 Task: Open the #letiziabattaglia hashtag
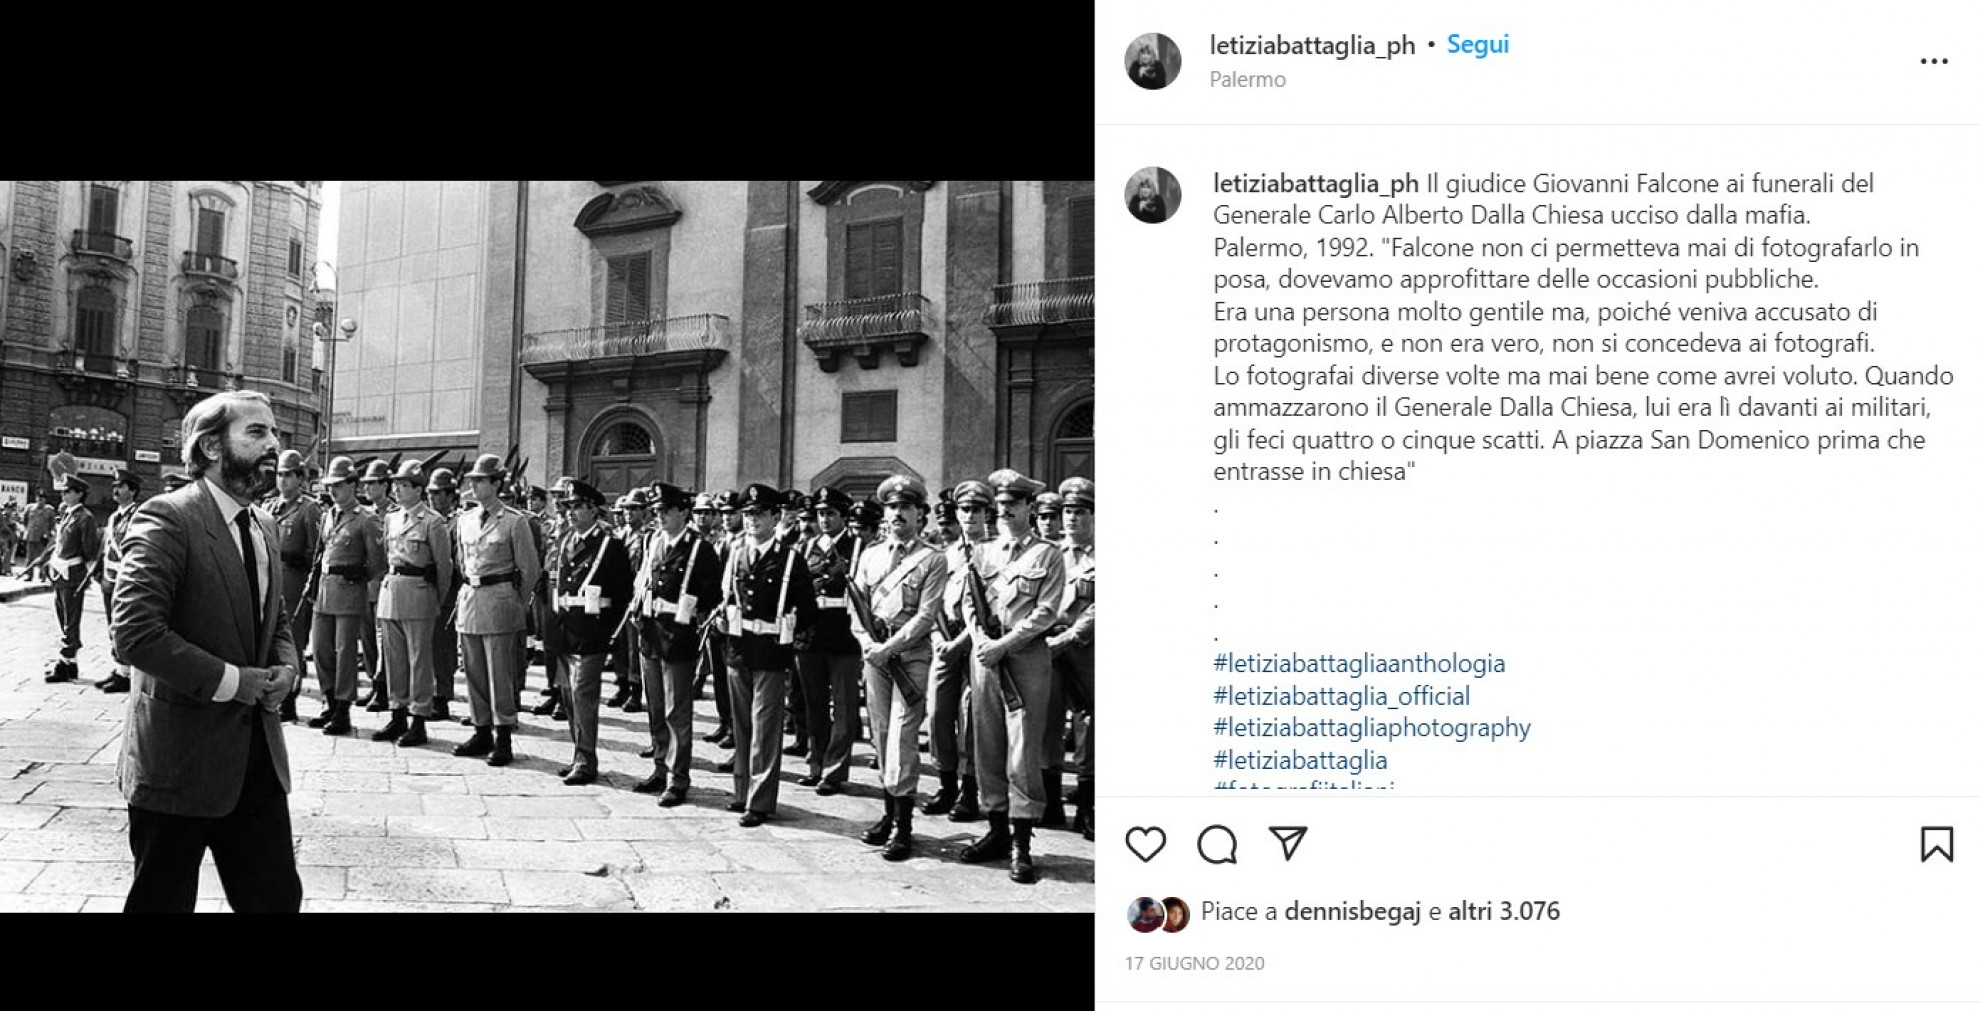pos(1300,759)
